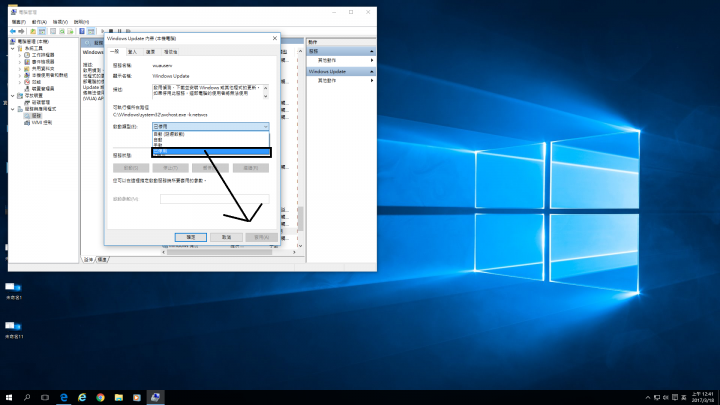Choose 自動 (延遲啟動) in startup type list
The width and height of the screenshot is (720, 405).
tap(210, 134)
